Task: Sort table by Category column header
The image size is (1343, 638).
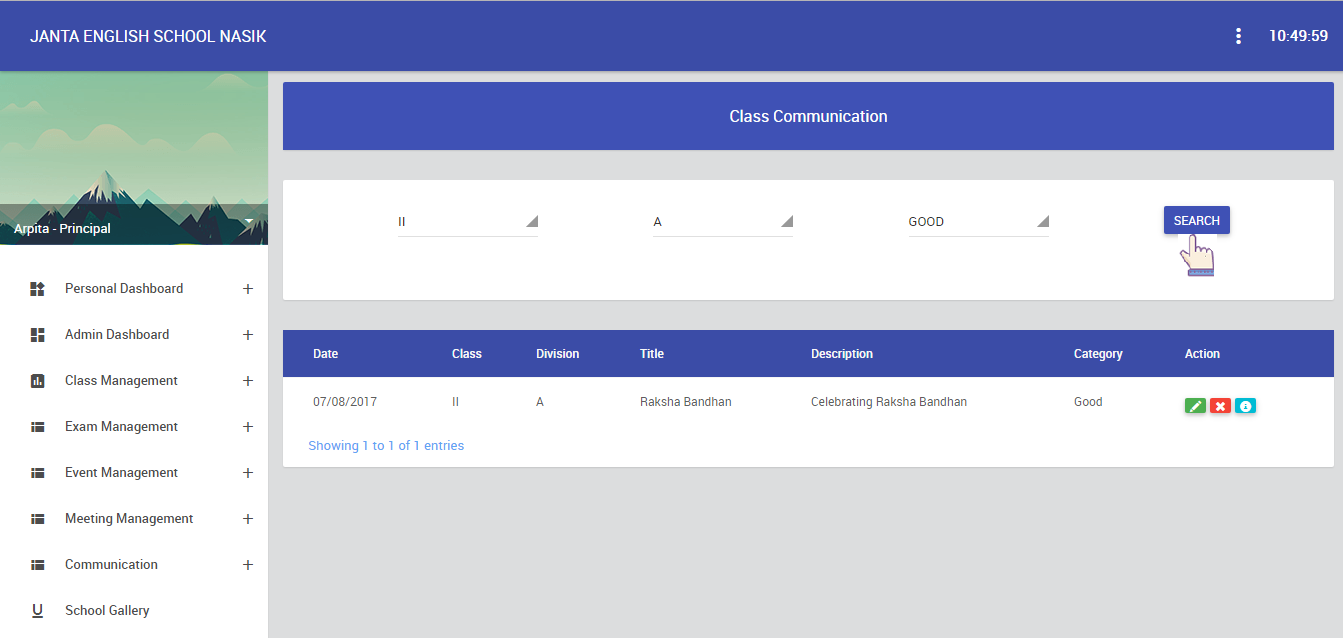Action: (x=1098, y=354)
